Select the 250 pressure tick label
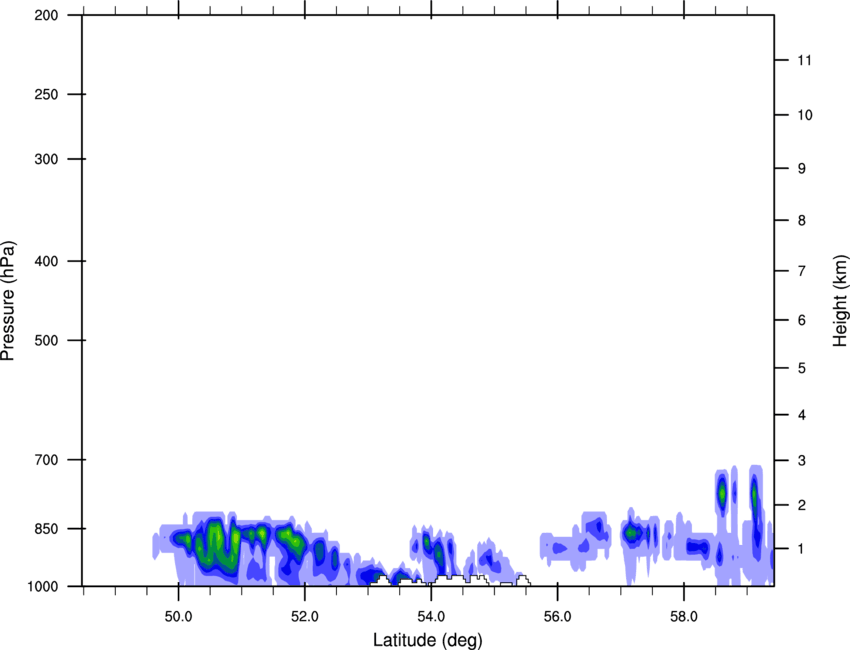The height and width of the screenshot is (650, 850). 46,94
